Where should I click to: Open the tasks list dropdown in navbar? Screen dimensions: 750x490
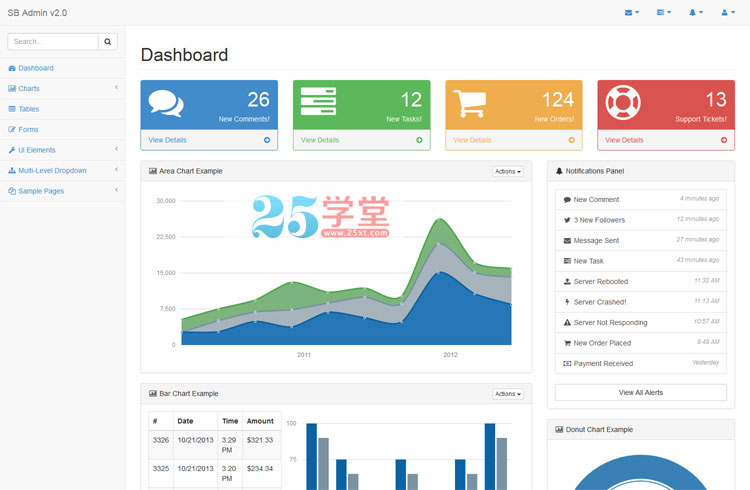pos(663,12)
